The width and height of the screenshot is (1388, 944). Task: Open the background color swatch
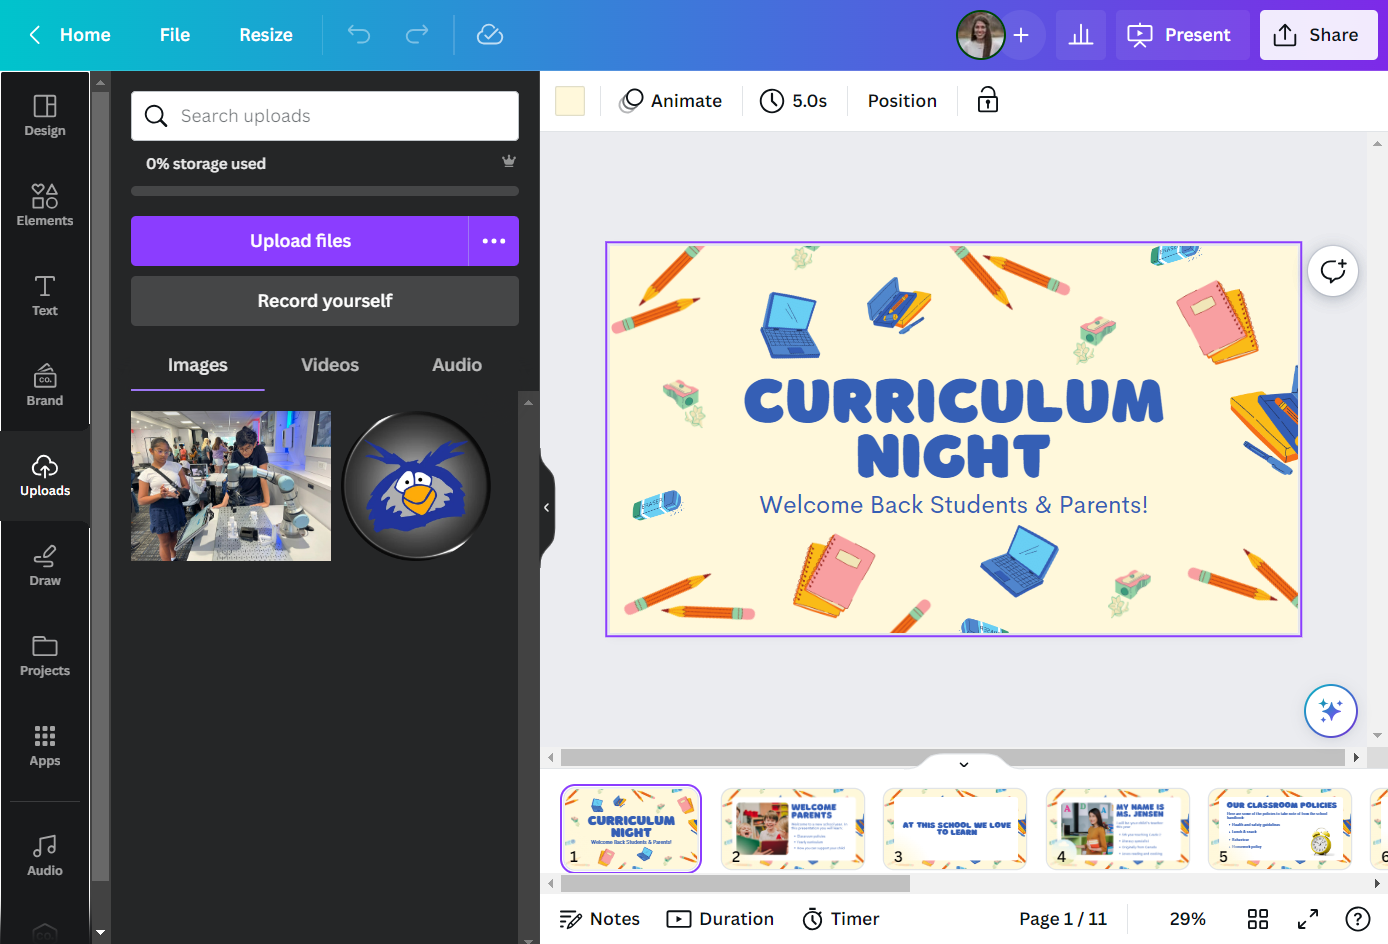click(x=570, y=101)
